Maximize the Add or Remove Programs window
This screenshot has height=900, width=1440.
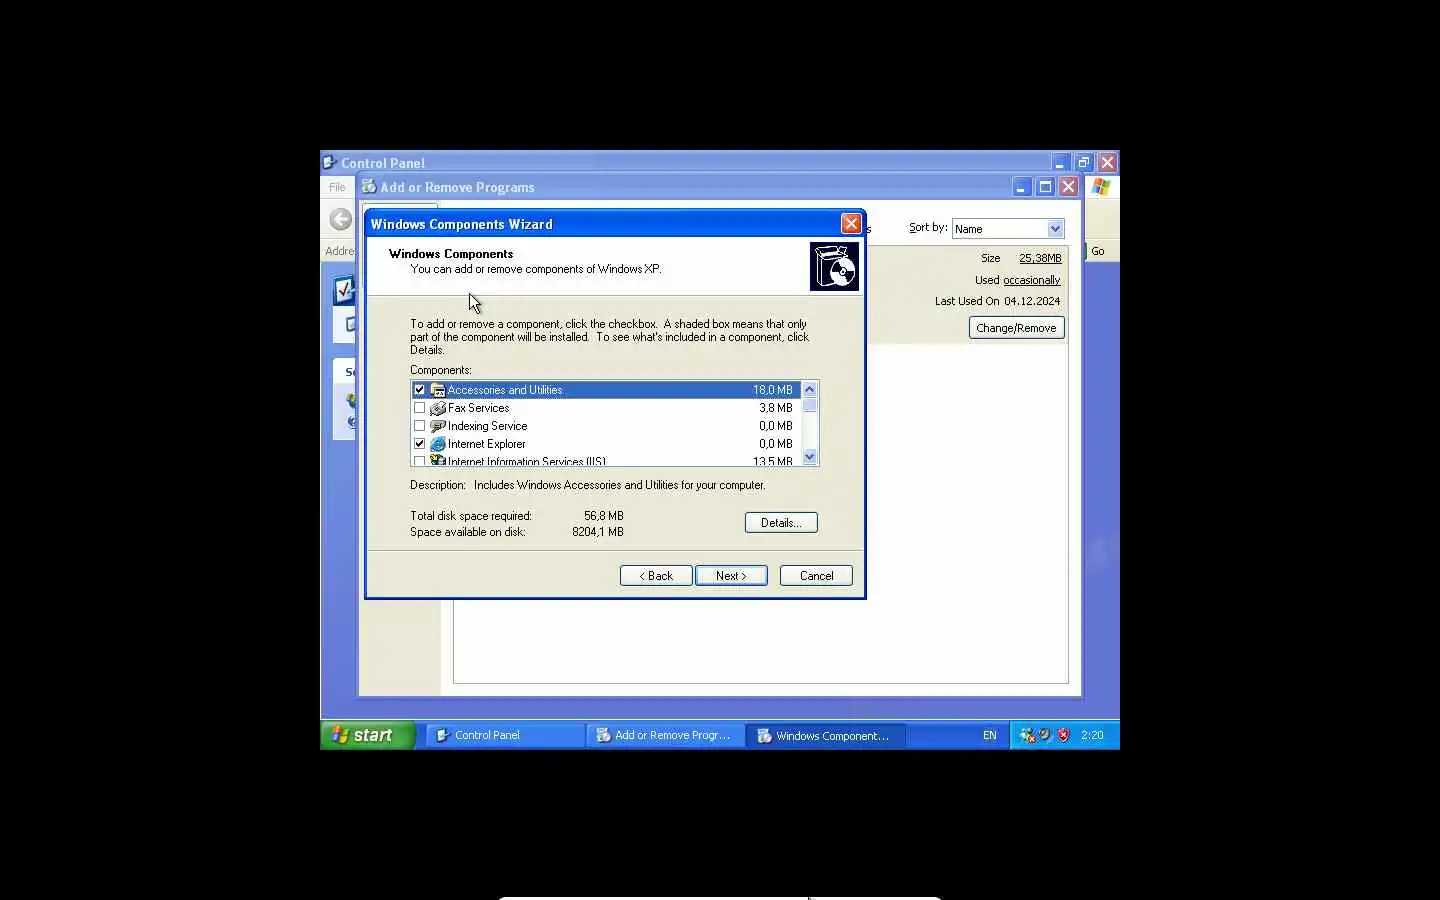(1045, 187)
